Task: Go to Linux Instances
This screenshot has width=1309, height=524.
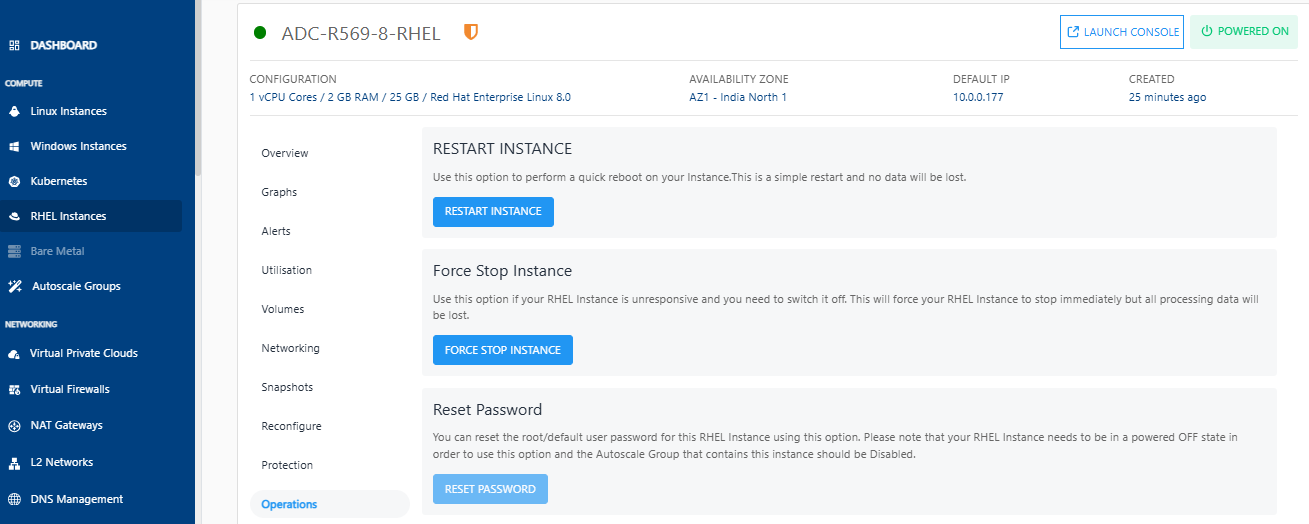Action: click(x=69, y=111)
